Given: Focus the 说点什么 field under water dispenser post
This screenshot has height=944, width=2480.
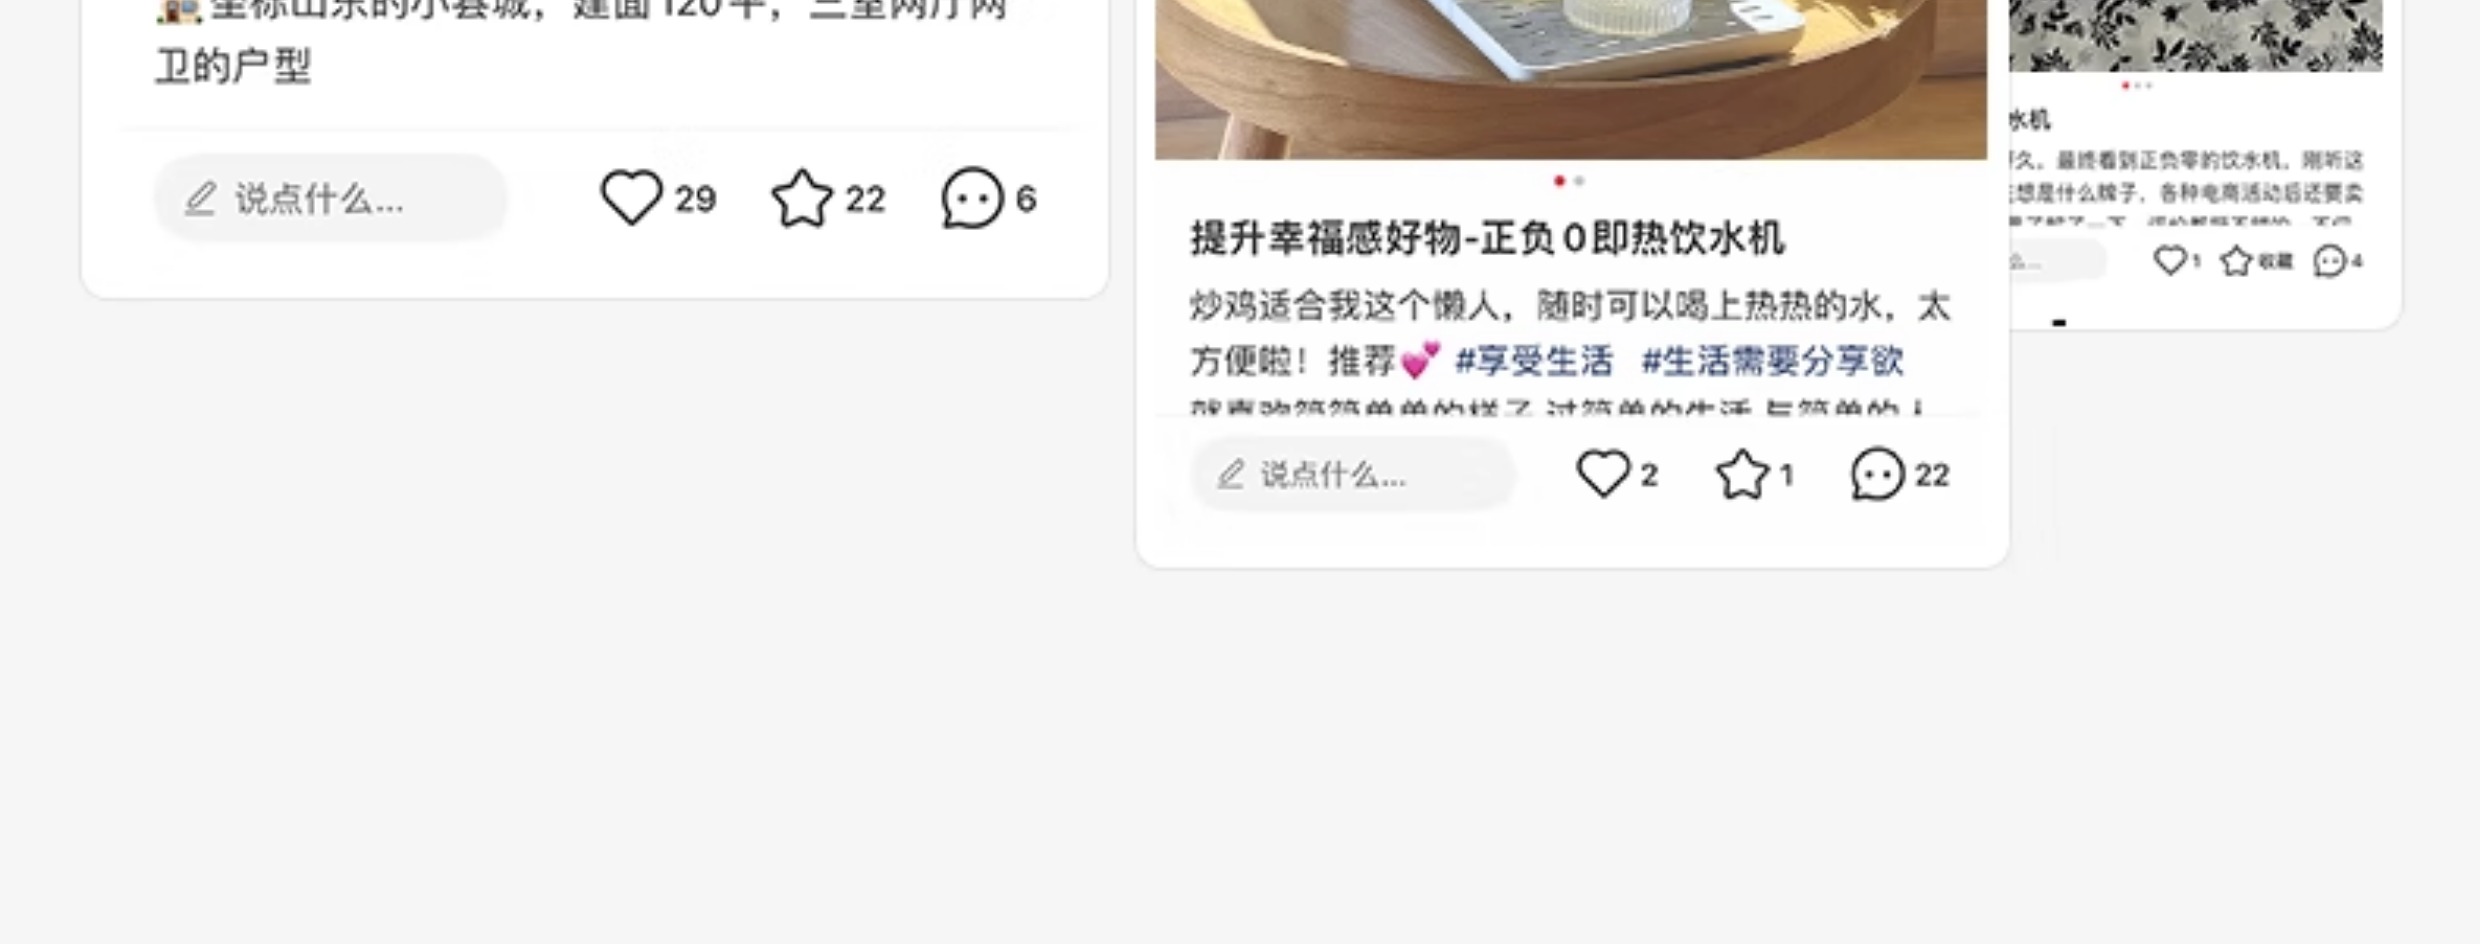Looking at the screenshot, I should [1353, 474].
